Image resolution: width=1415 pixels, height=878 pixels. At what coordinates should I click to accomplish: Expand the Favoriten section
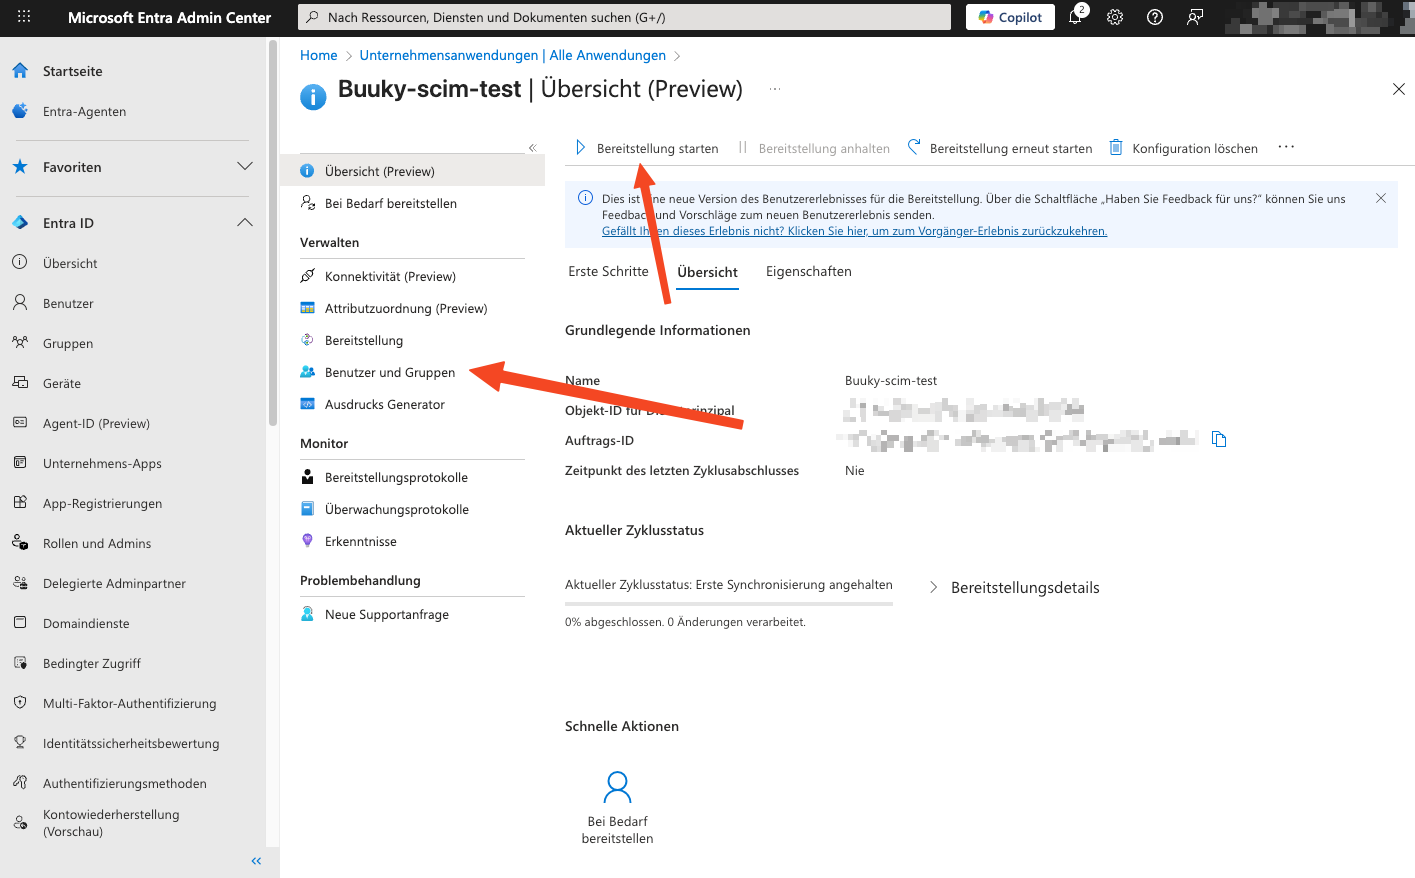pyautogui.click(x=244, y=167)
